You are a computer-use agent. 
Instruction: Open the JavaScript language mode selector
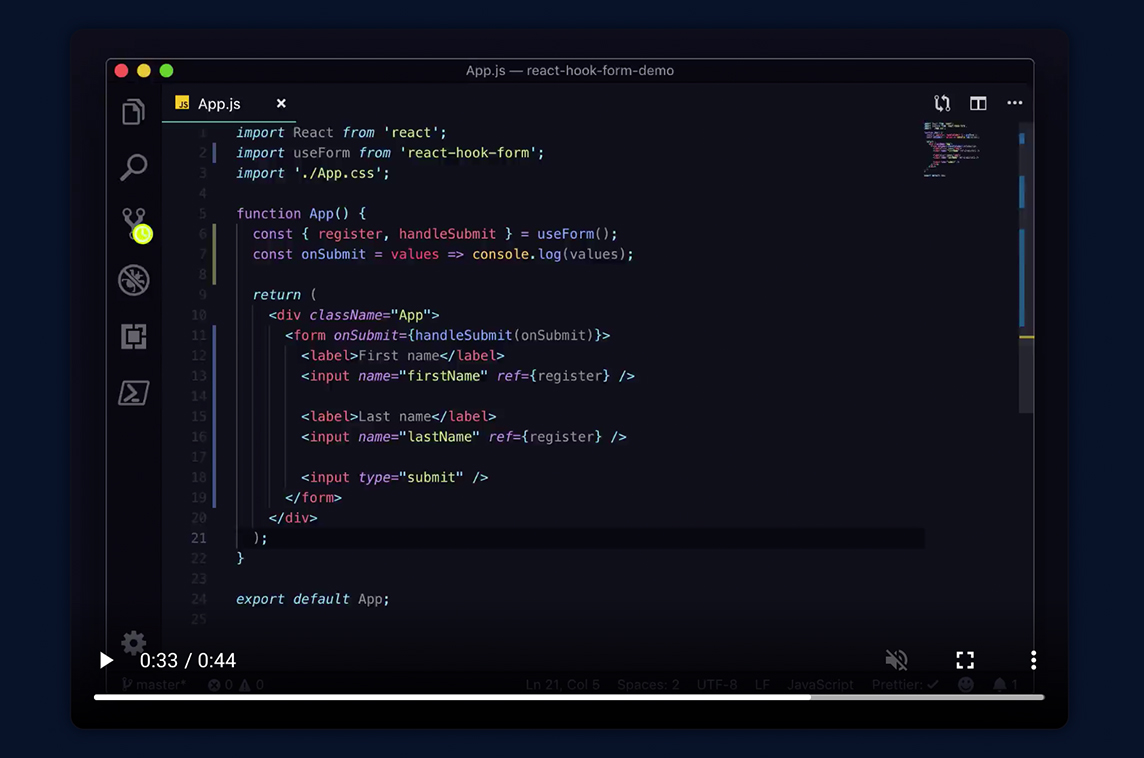pos(820,684)
